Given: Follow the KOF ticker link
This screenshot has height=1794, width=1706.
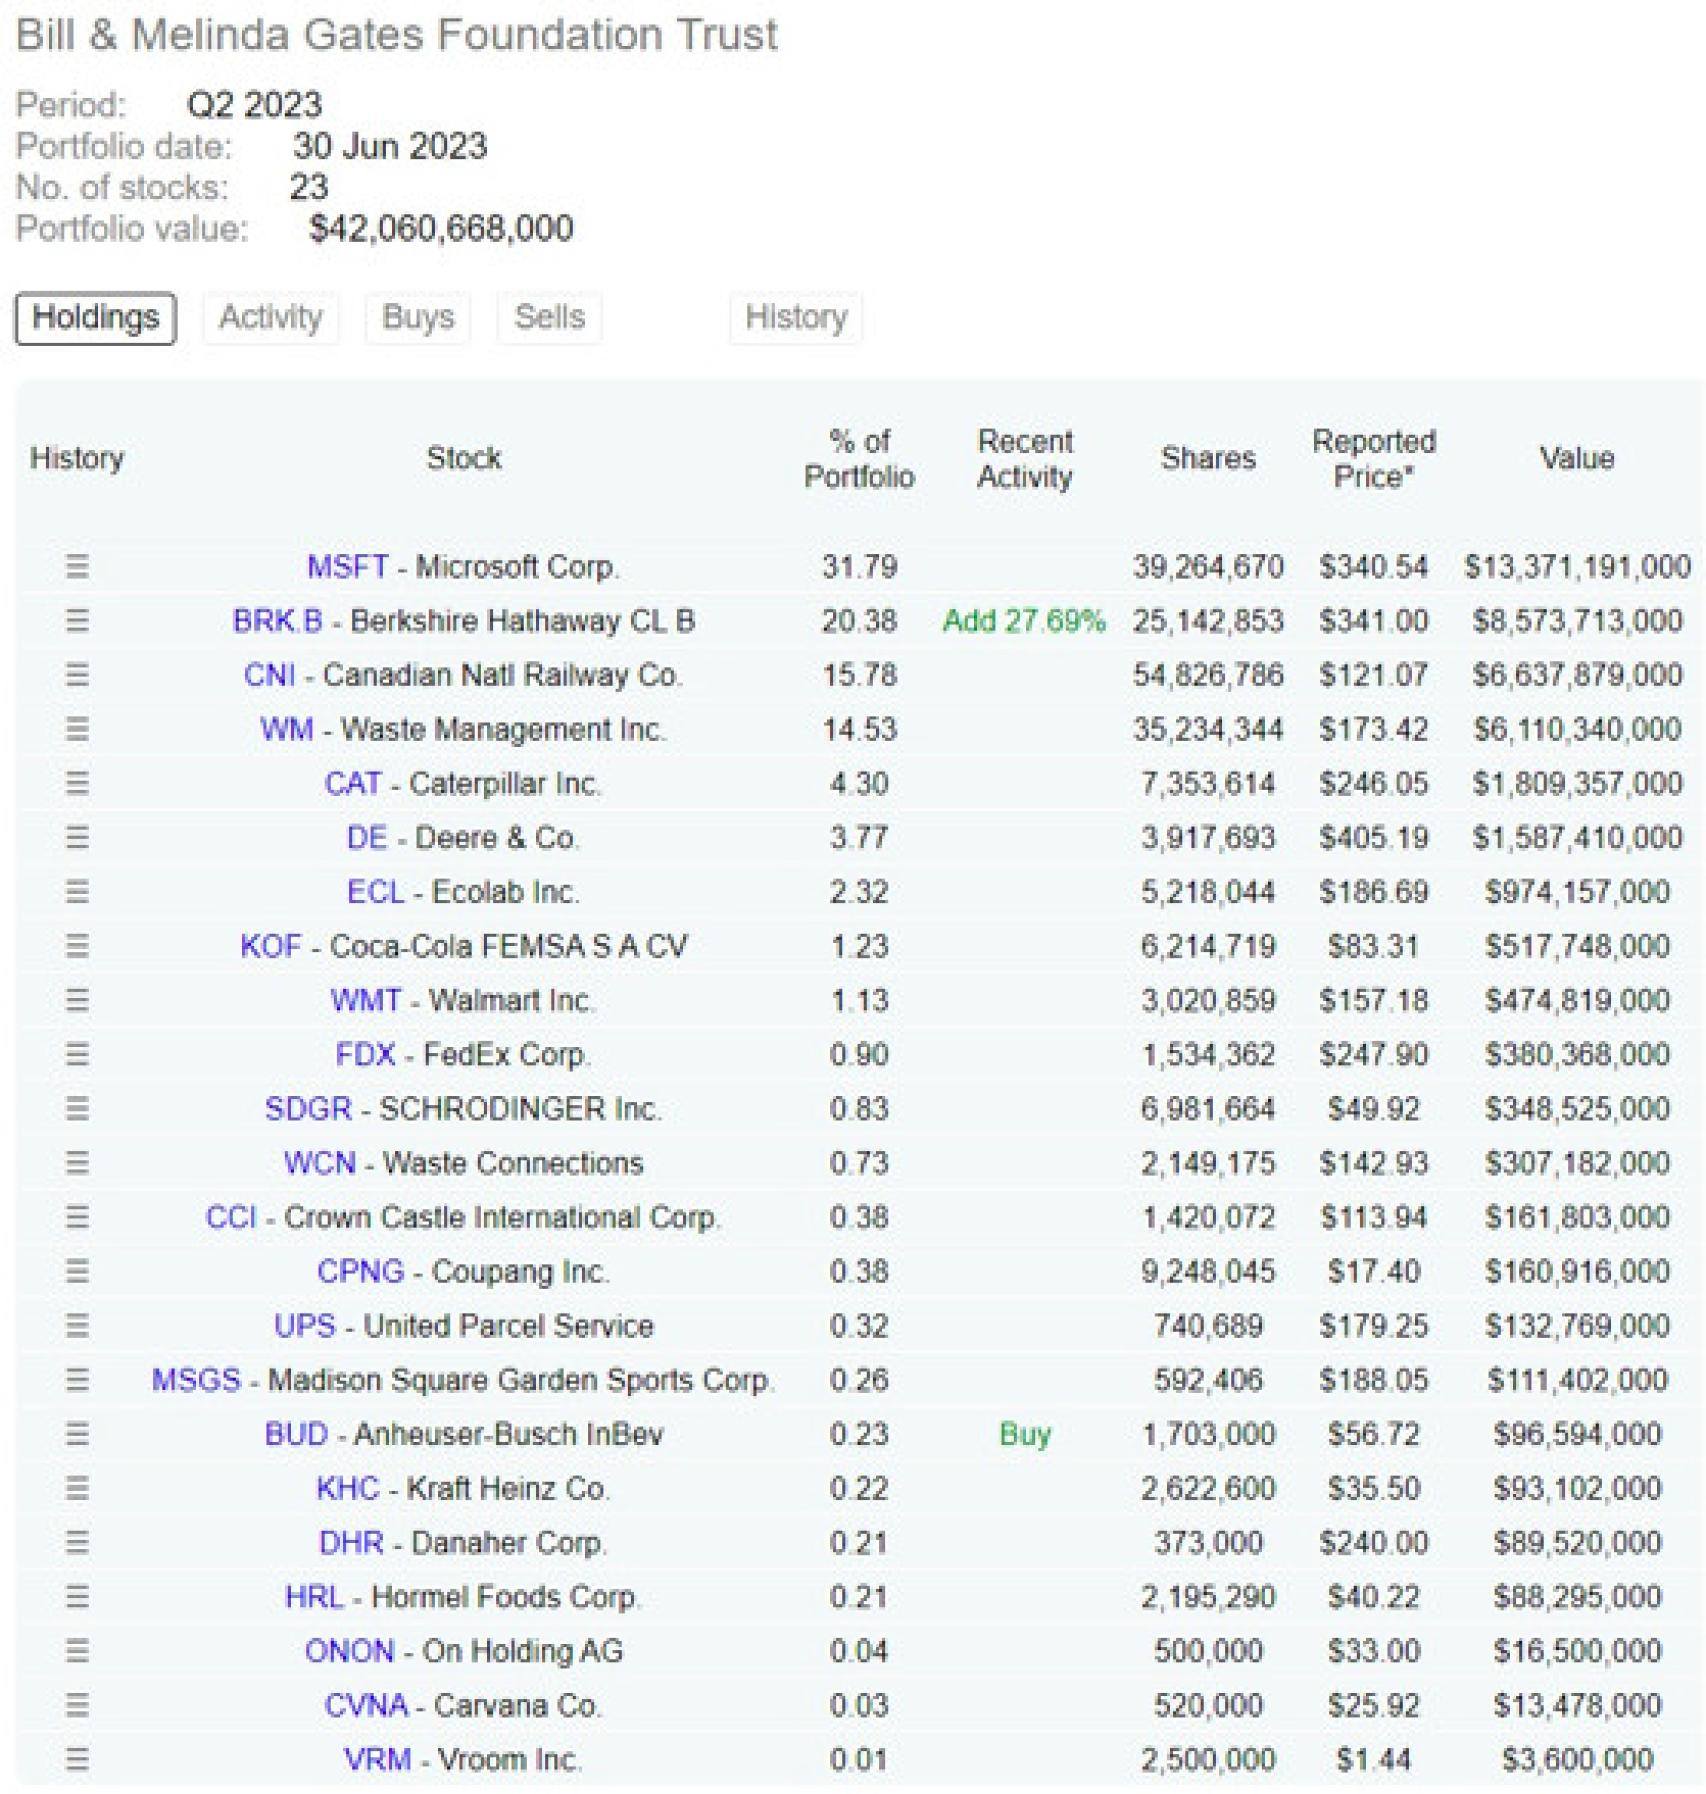Looking at the screenshot, I should point(270,945).
